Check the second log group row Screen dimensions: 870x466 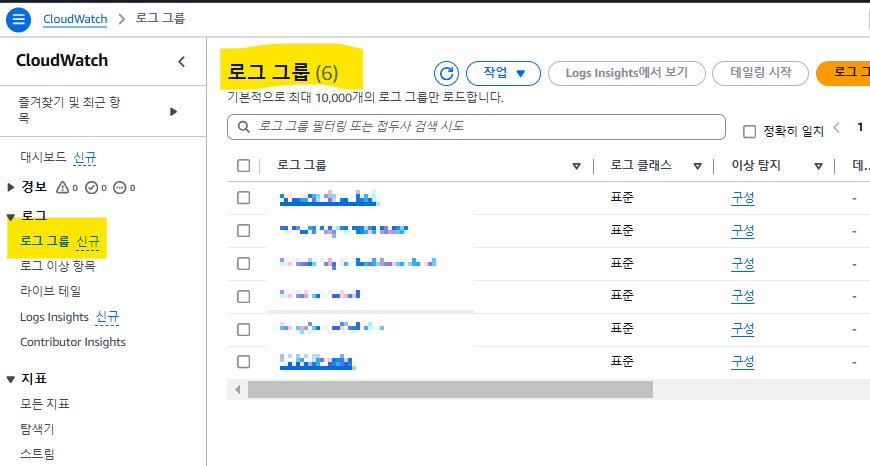[x=244, y=231]
